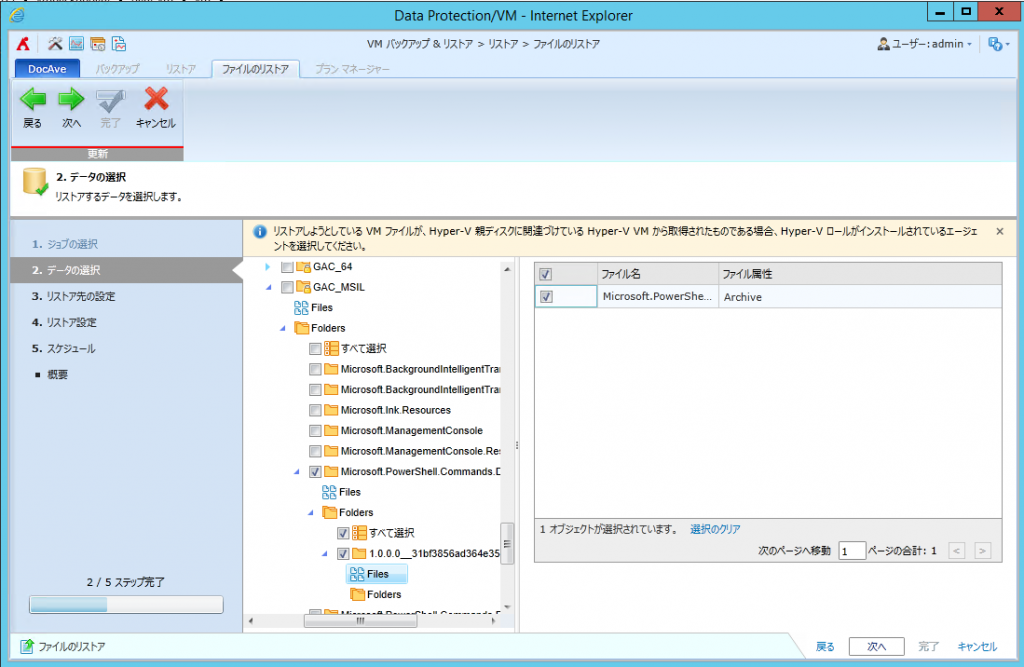Image resolution: width=1024 pixels, height=667 pixels.
Task: Click the 2 / 5 step progress bar
Action: (x=126, y=604)
